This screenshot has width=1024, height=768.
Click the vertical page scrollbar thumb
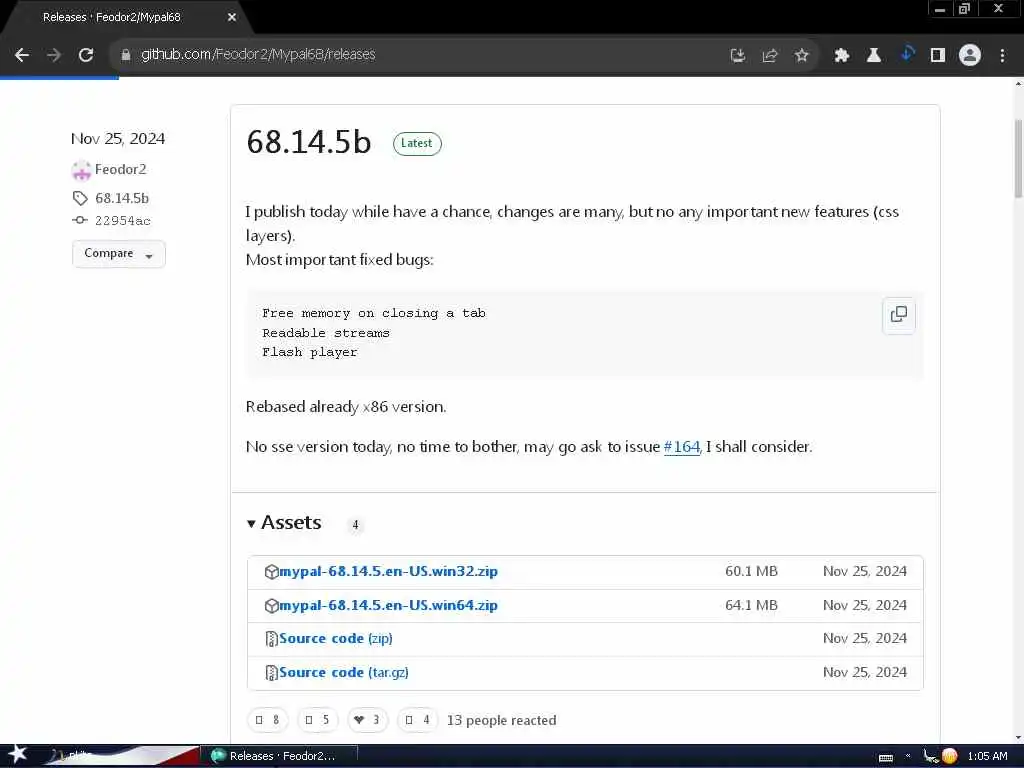tap(1018, 159)
